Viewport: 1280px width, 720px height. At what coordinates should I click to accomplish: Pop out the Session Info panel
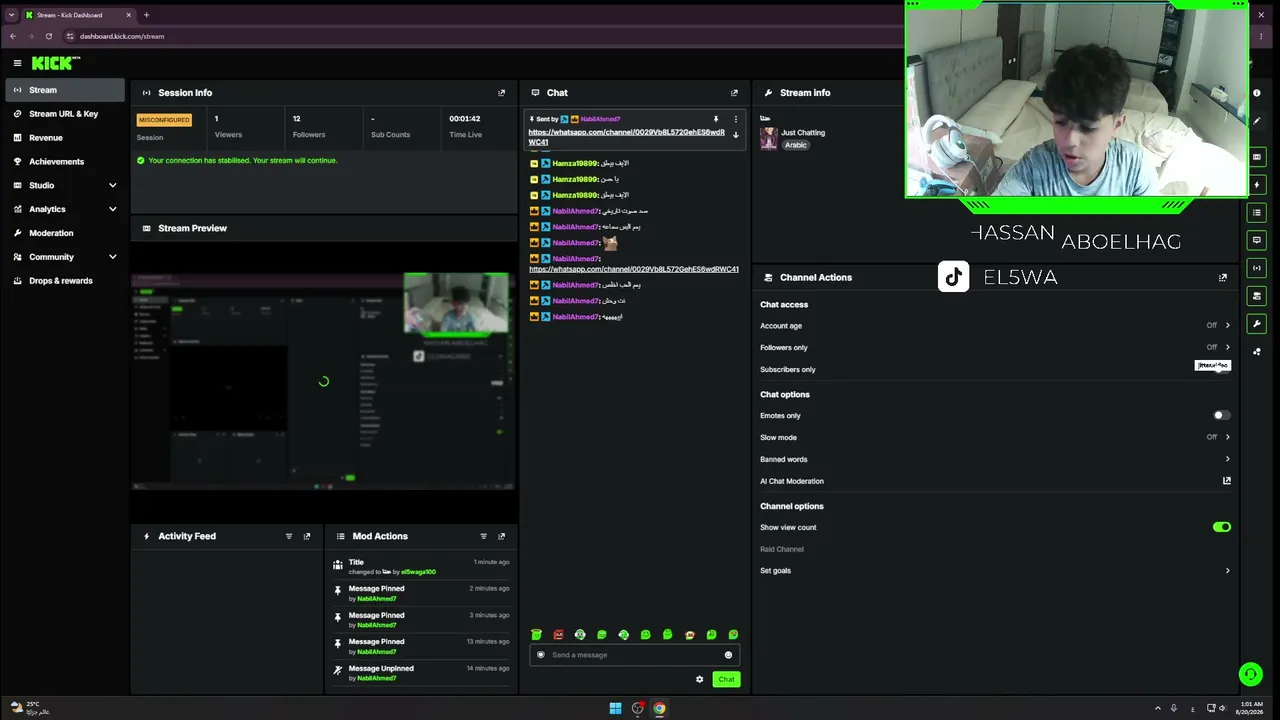coord(502,93)
